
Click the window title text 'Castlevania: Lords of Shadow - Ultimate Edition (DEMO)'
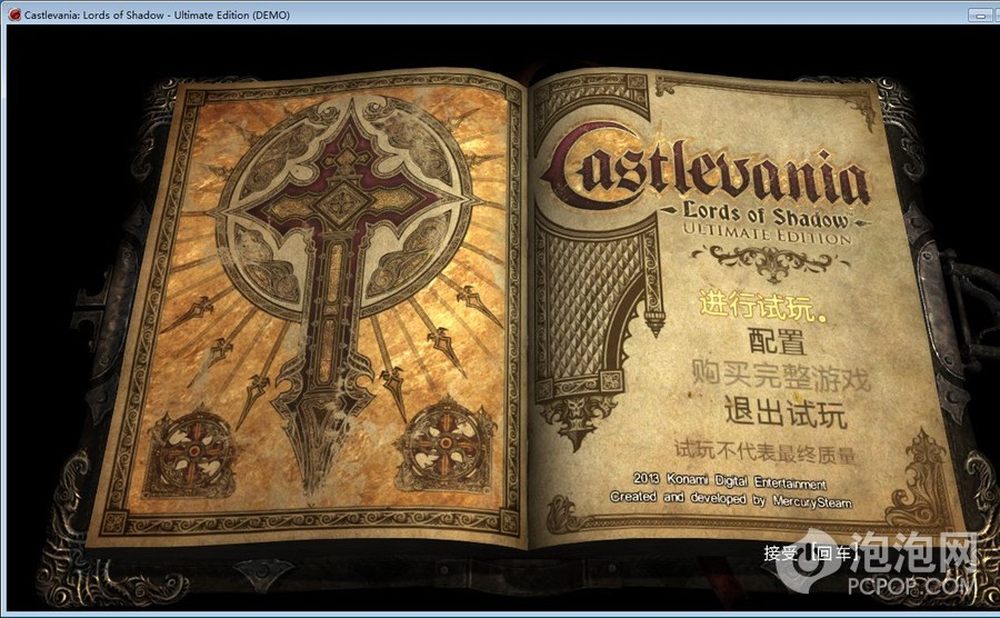coord(157,15)
